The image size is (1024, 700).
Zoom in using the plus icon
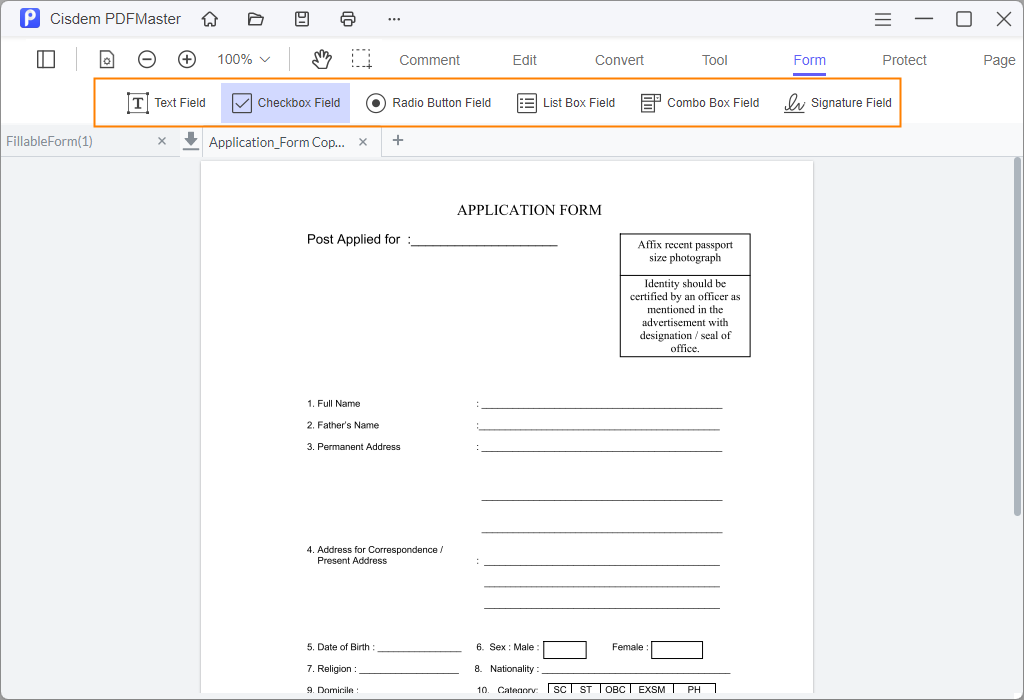point(187,59)
